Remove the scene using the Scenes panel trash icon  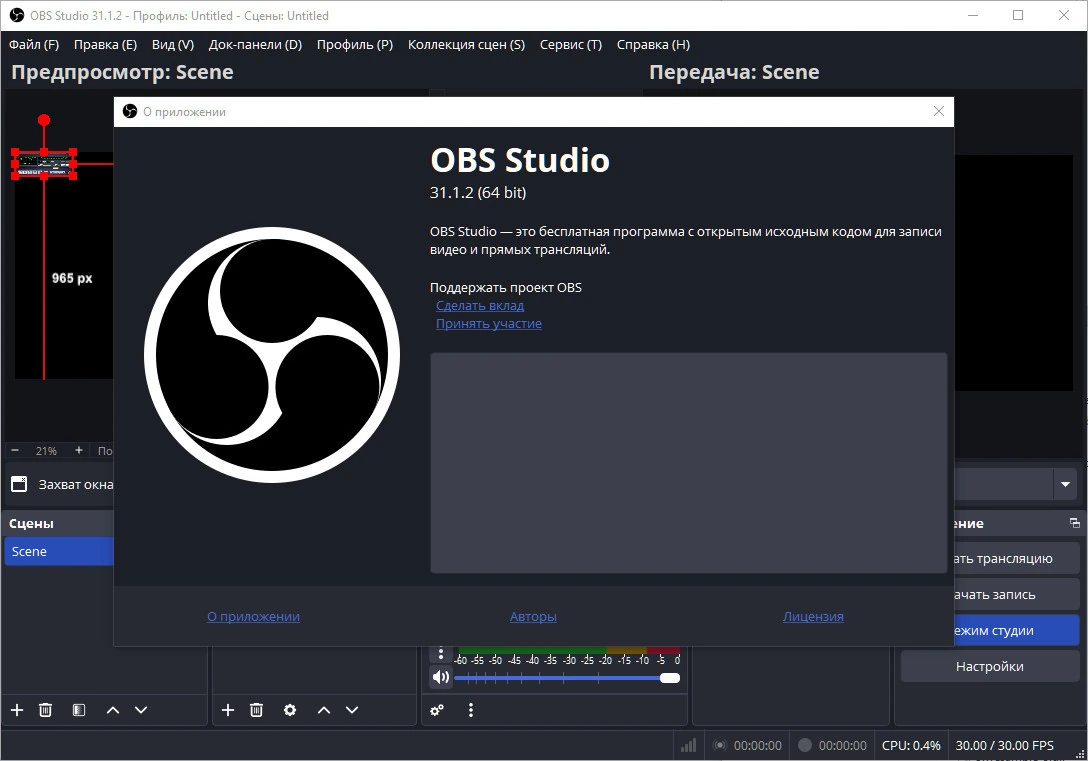[x=45, y=710]
